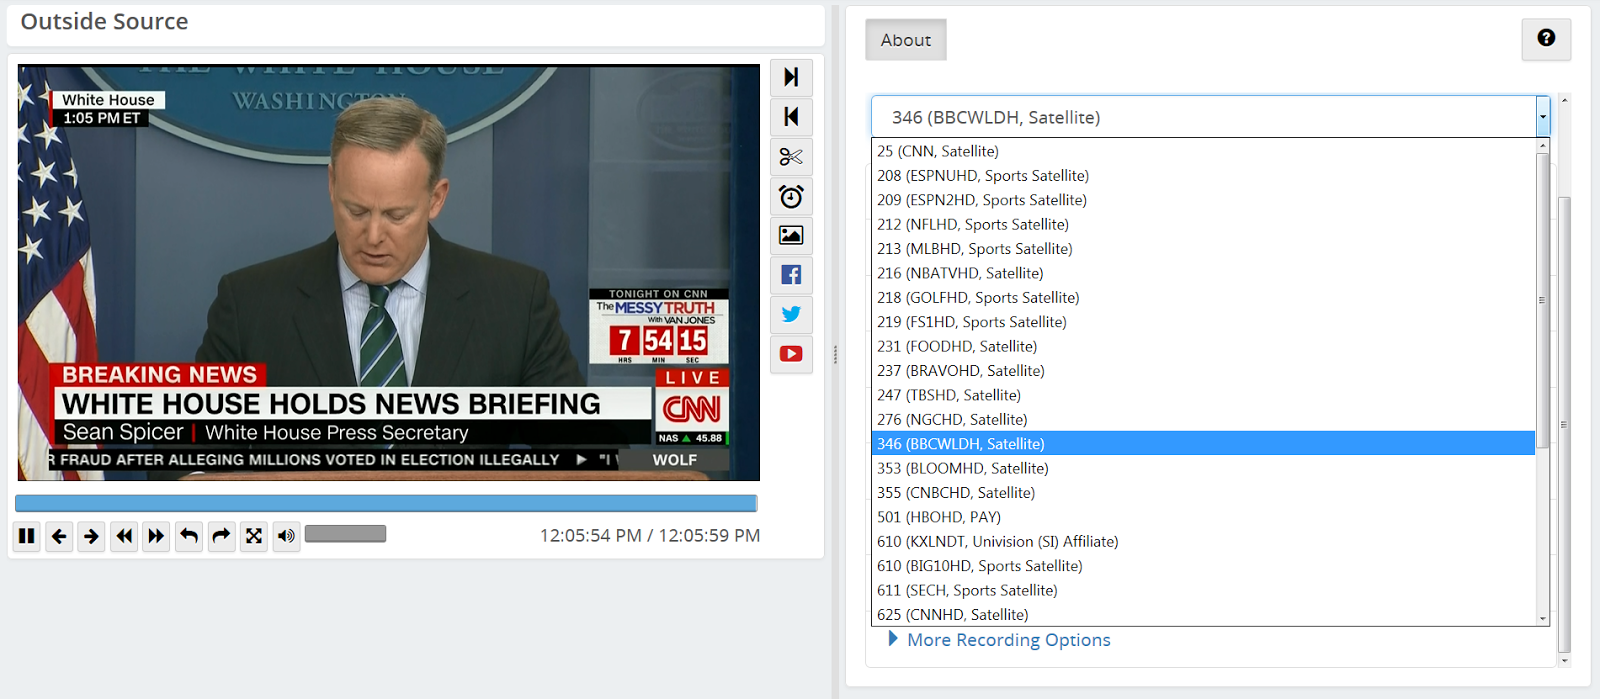Select 219 (FS1HD, Sports Satellite)
The image size is (1600, 699).
tap(1203, 322)
